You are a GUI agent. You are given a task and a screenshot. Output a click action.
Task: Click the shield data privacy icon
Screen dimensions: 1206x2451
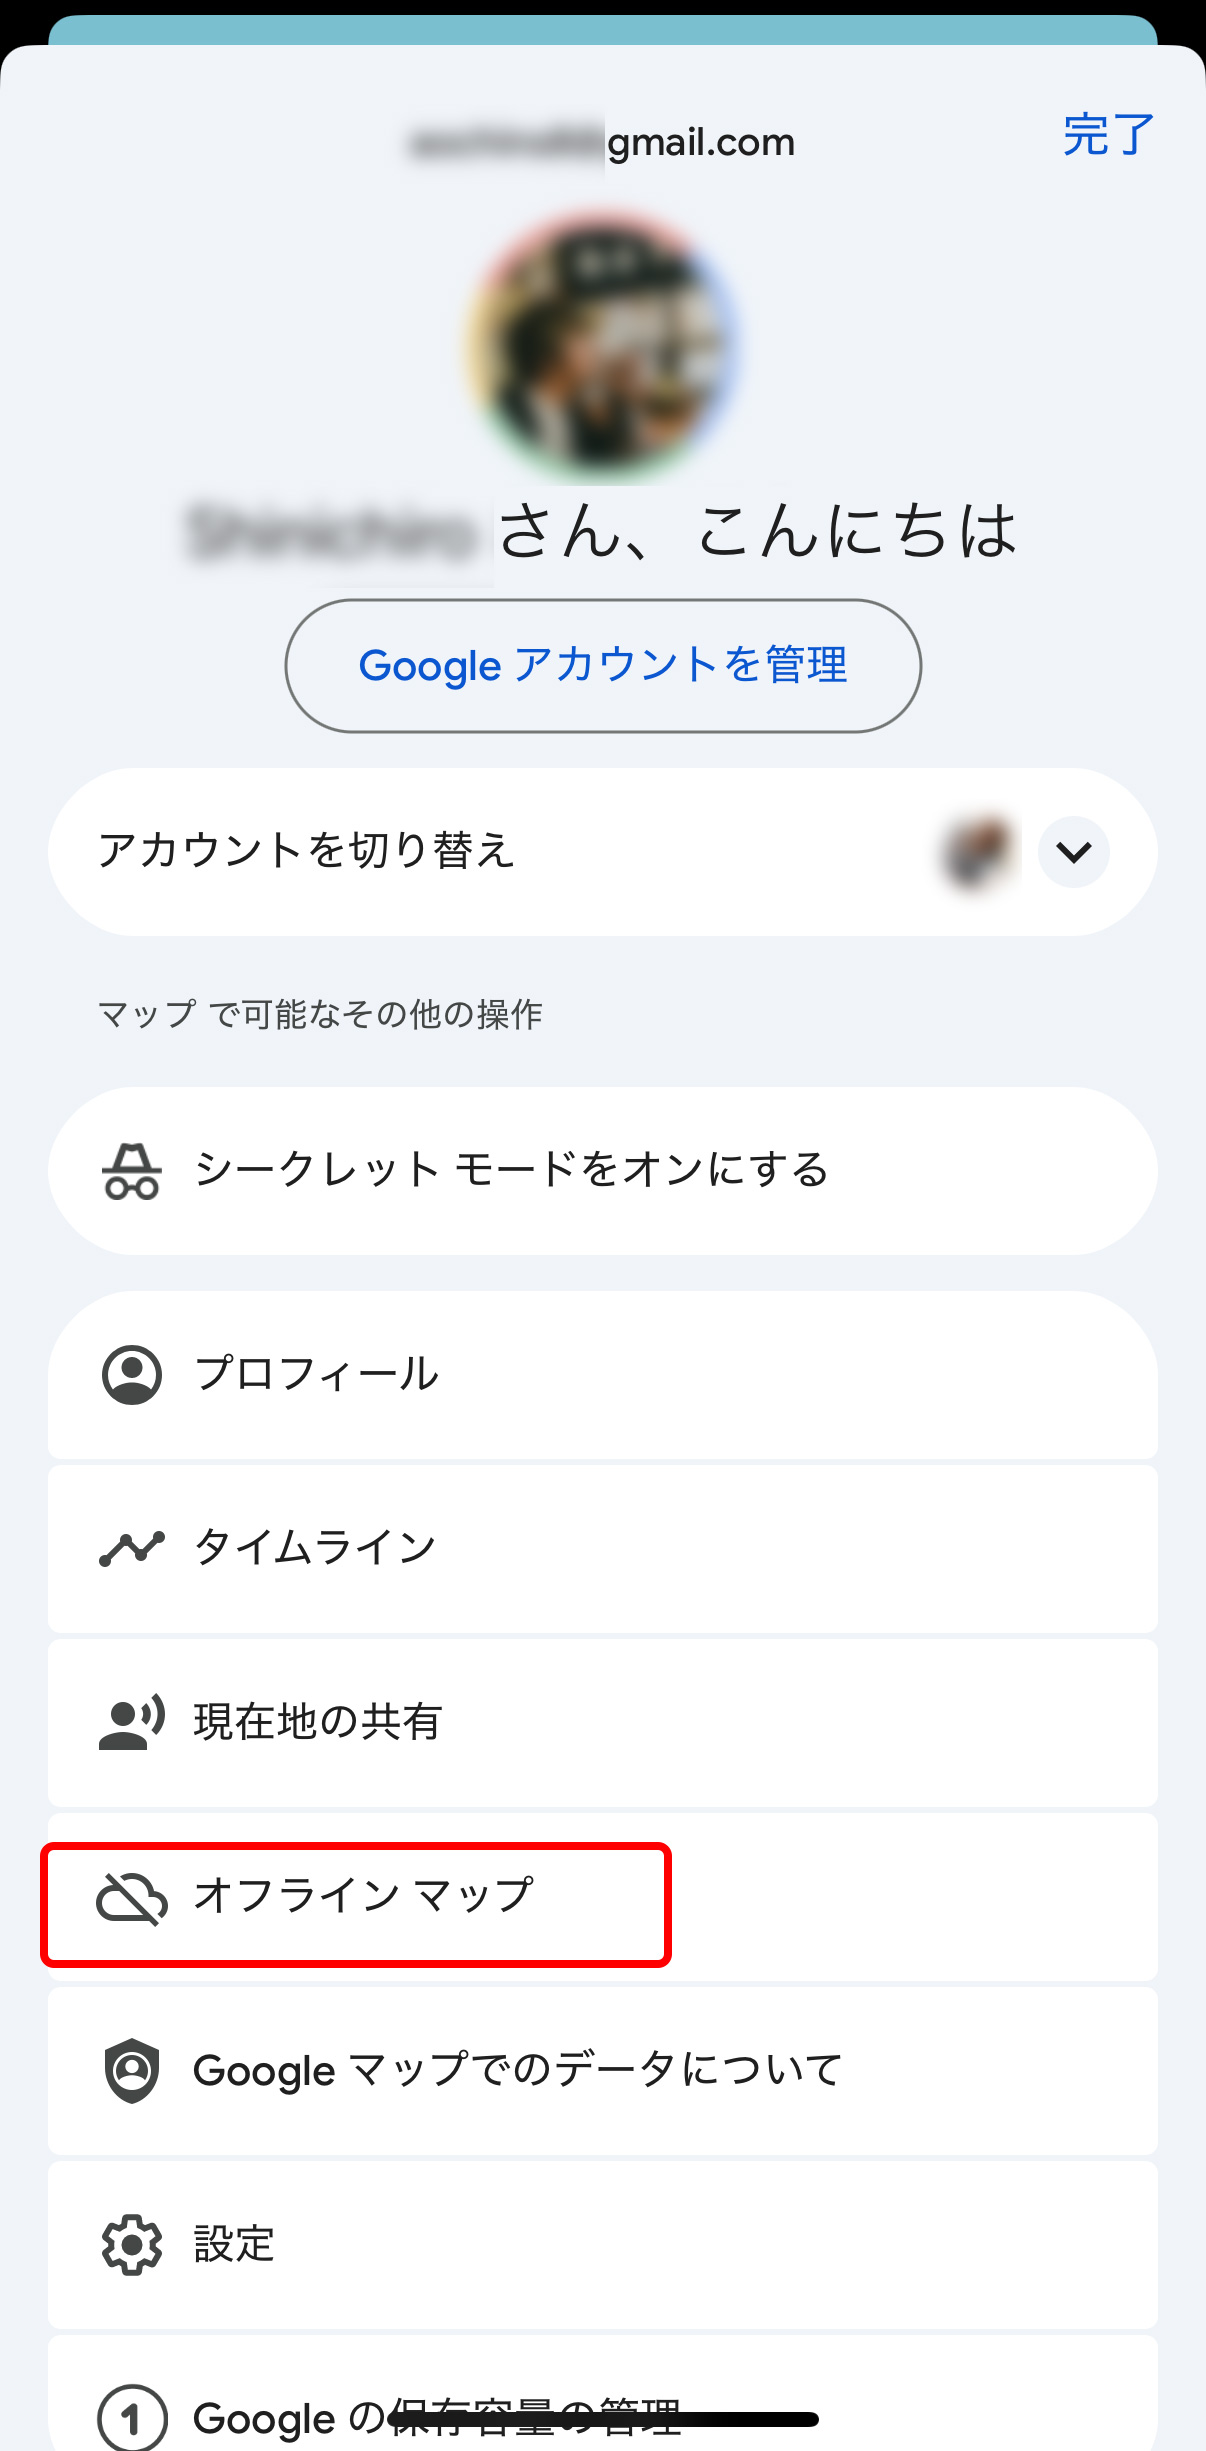(x=131, y=2070)
